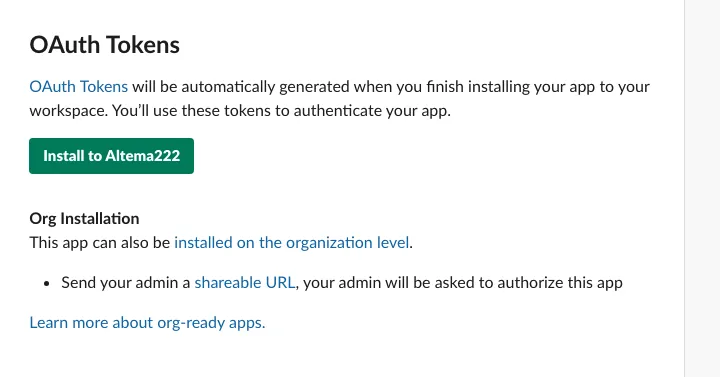
Task: Click the vertical divider line on the right
Action: pyautogui.click(x=685, y=188)
